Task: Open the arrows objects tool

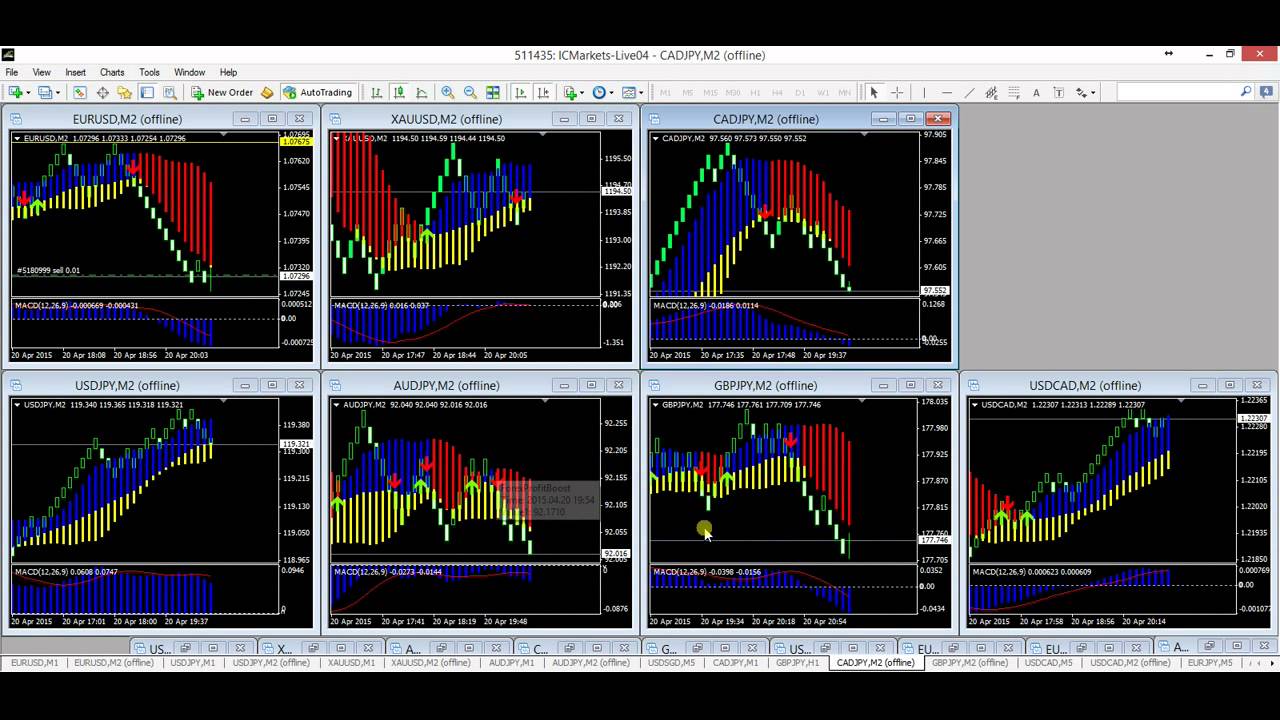Action: click(1081, 92)
